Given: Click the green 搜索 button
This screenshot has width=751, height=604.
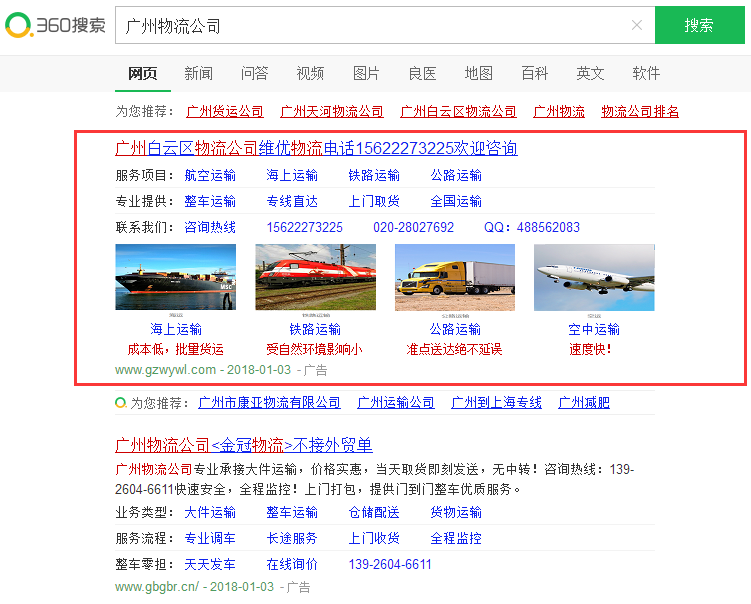Looking at the screenshot, I should 699,25.
